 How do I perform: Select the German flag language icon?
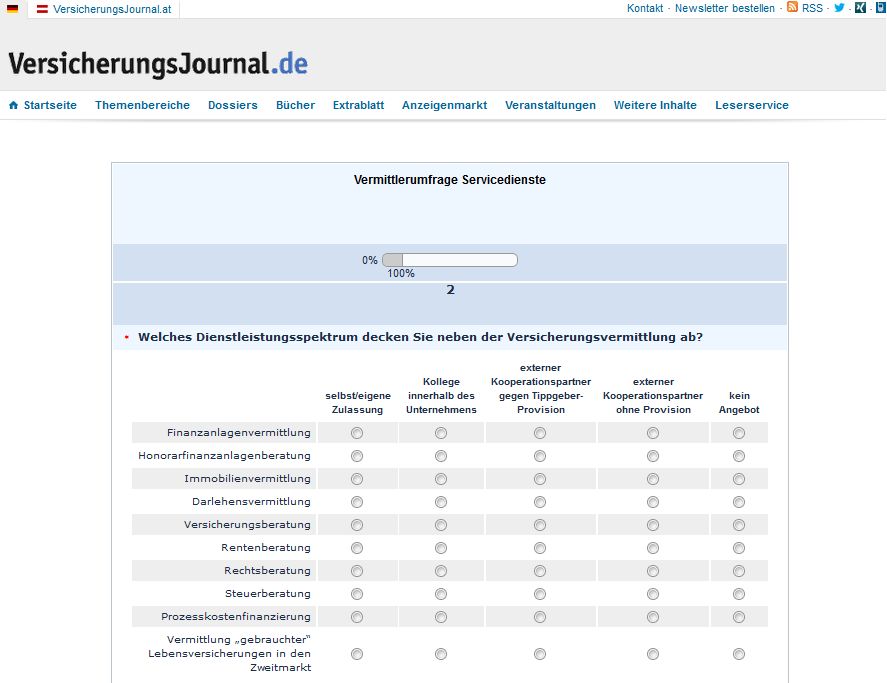point(12,8)
